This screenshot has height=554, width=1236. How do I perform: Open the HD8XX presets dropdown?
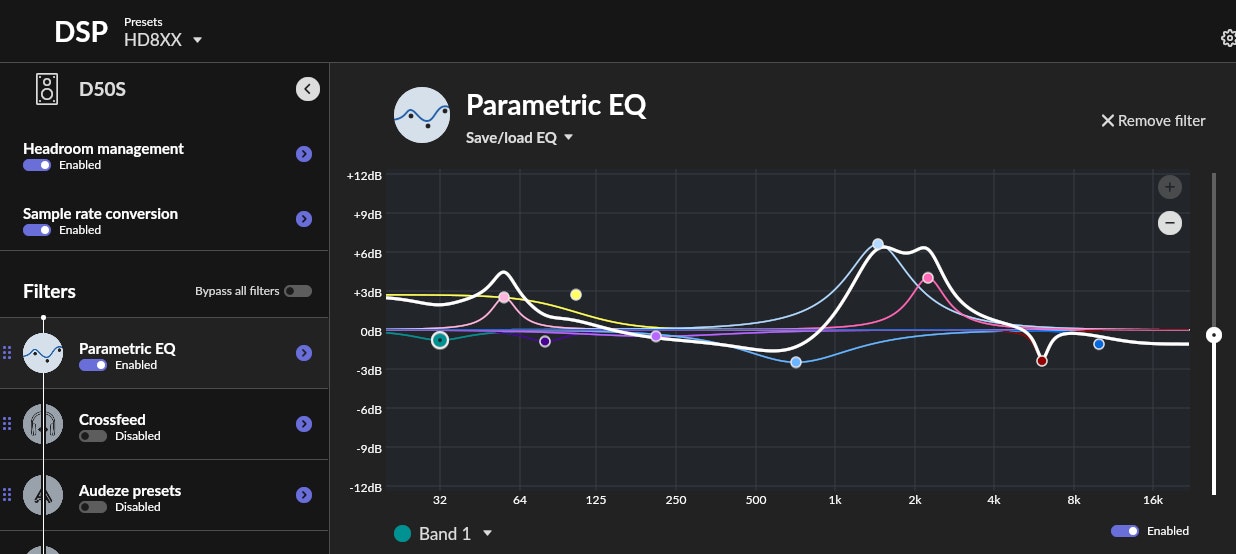(197, 40)
